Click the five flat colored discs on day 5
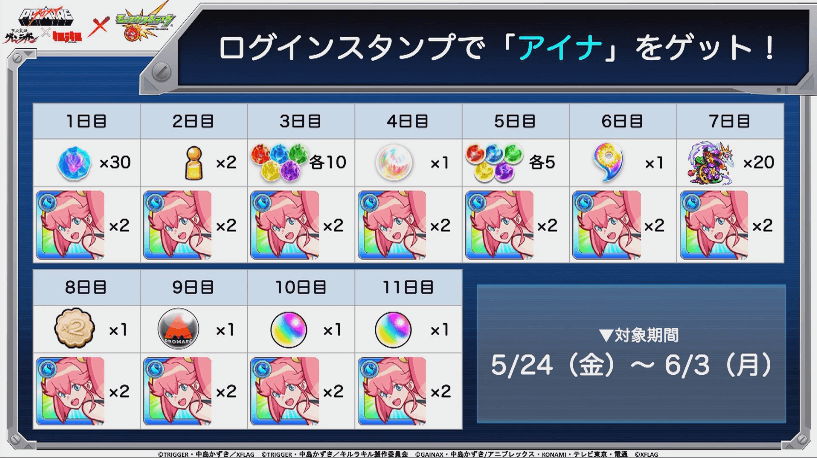Image resolution: width=817 pixels, height=458 pixels. pyautogui.click(x=494, y=163)
